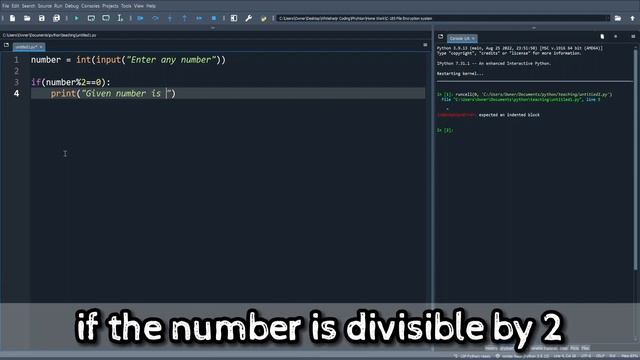Collapse the toolbar handle chevron above the editor
This screenshot has width=640, height=360.
[213, 28]
